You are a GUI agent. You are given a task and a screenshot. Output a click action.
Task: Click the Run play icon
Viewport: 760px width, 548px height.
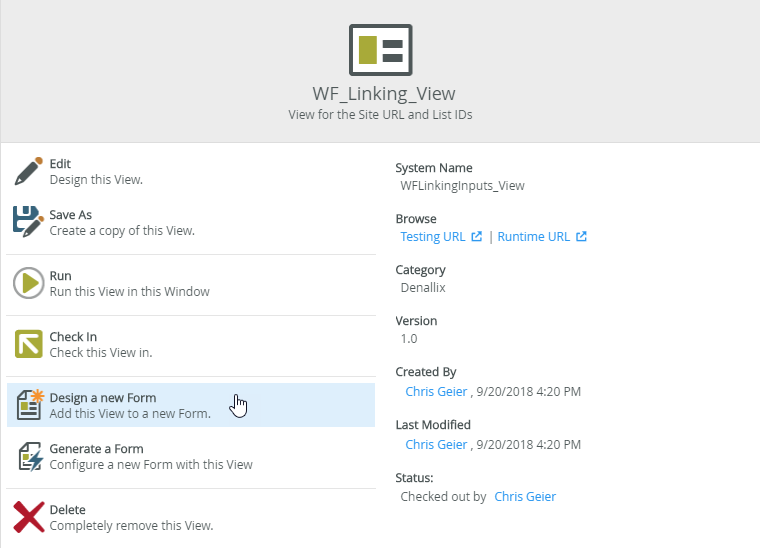coord(28,283)
